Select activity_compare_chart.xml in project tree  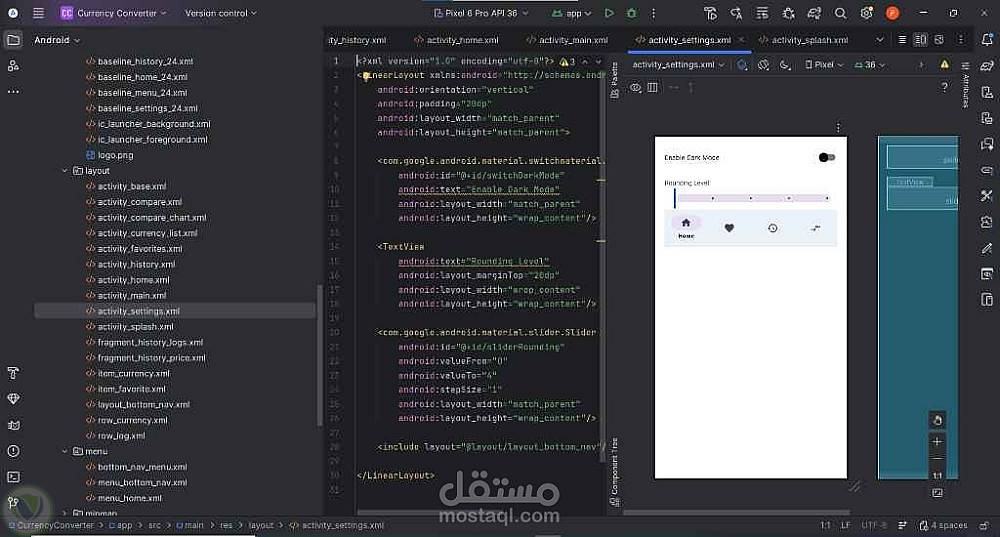[x=152, y=217]
